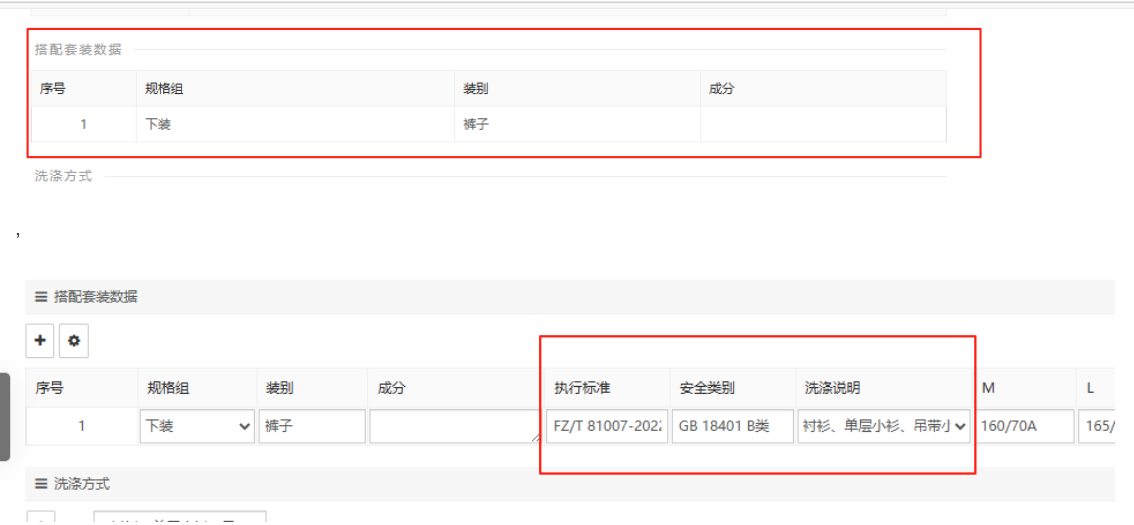
Task: Click the 序号 header in the editable table
Action: [50, 388]
